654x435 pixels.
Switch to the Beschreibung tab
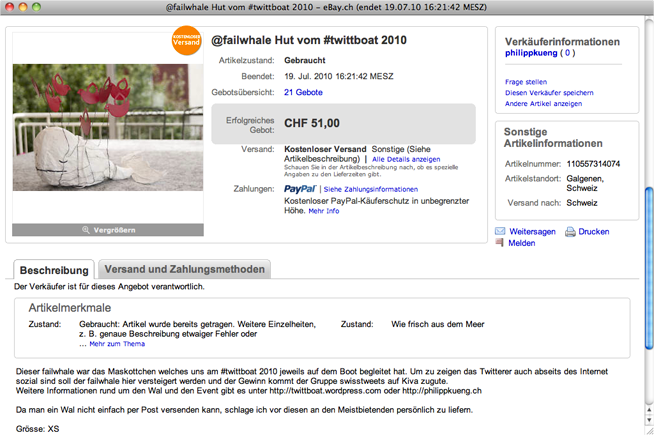[x=54, y=269]
